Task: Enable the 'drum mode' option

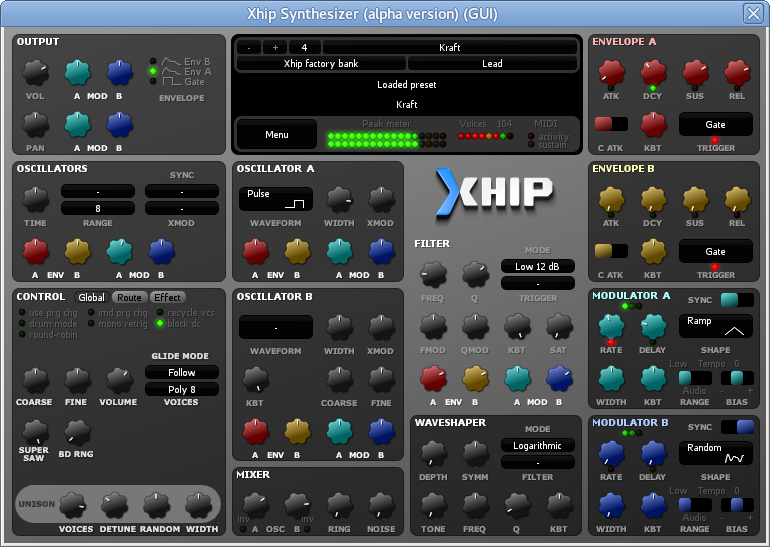Action: click(x=22, y=323)
